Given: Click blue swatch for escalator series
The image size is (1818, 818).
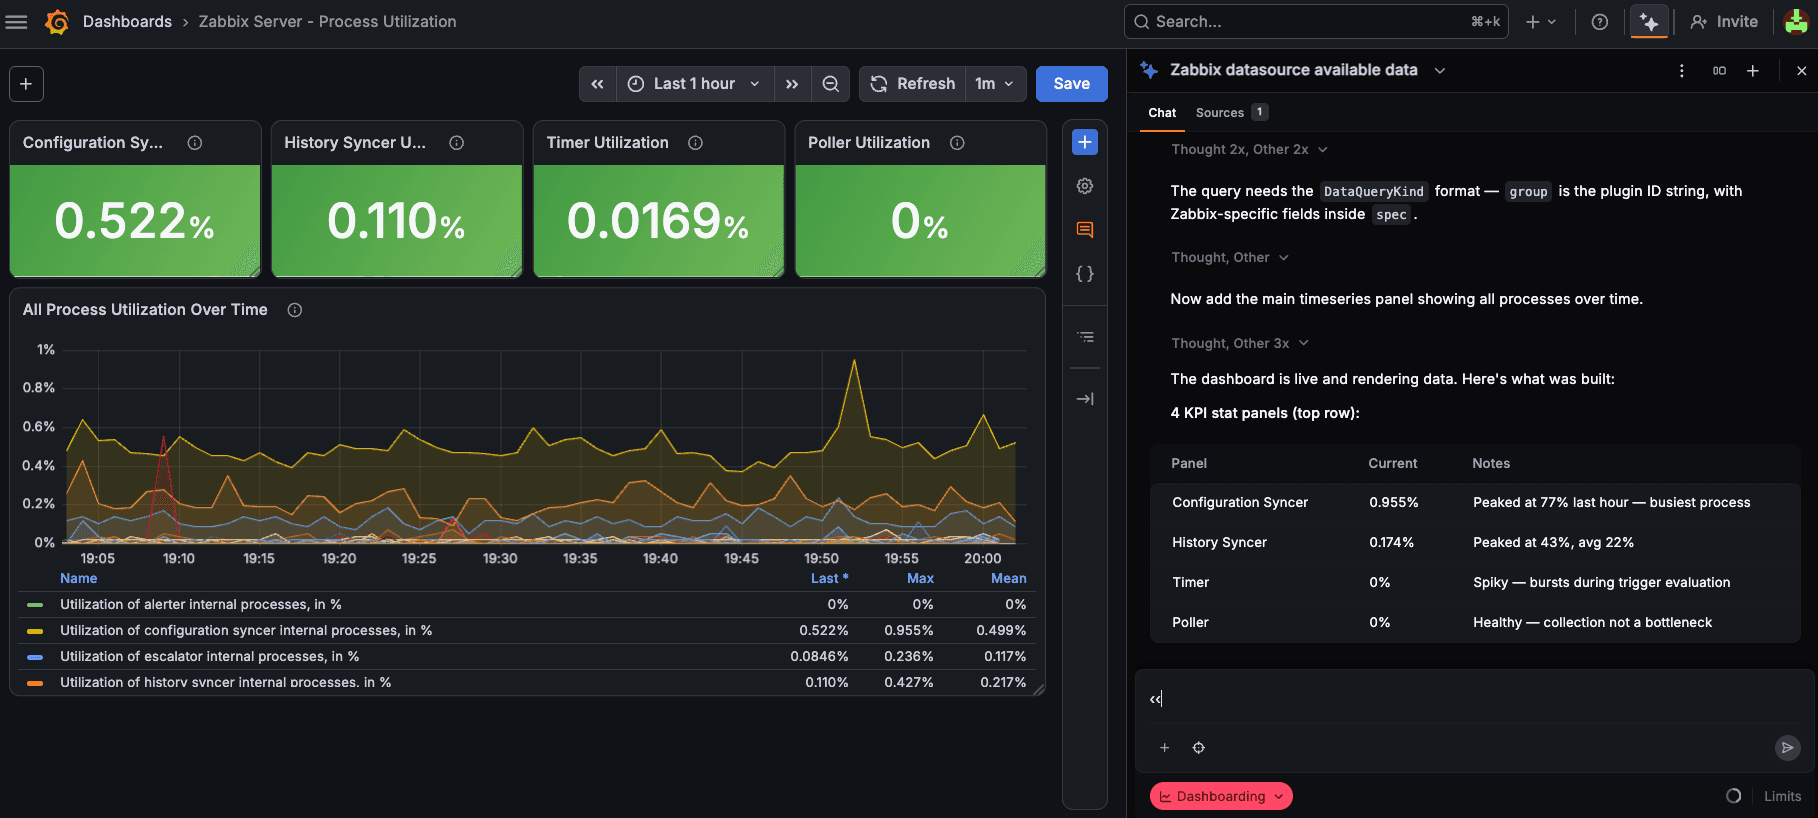Looking at the screenshot, I should [35, 657].
